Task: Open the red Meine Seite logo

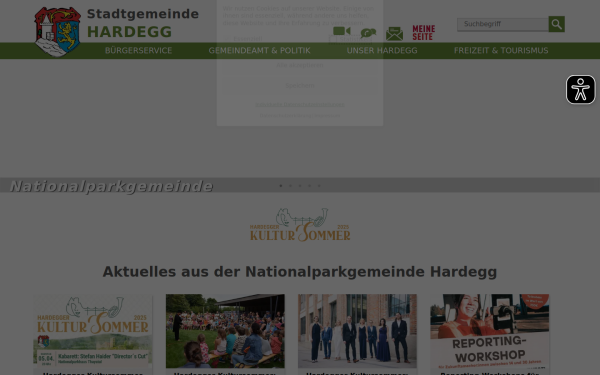Action: tap(424, 33)
